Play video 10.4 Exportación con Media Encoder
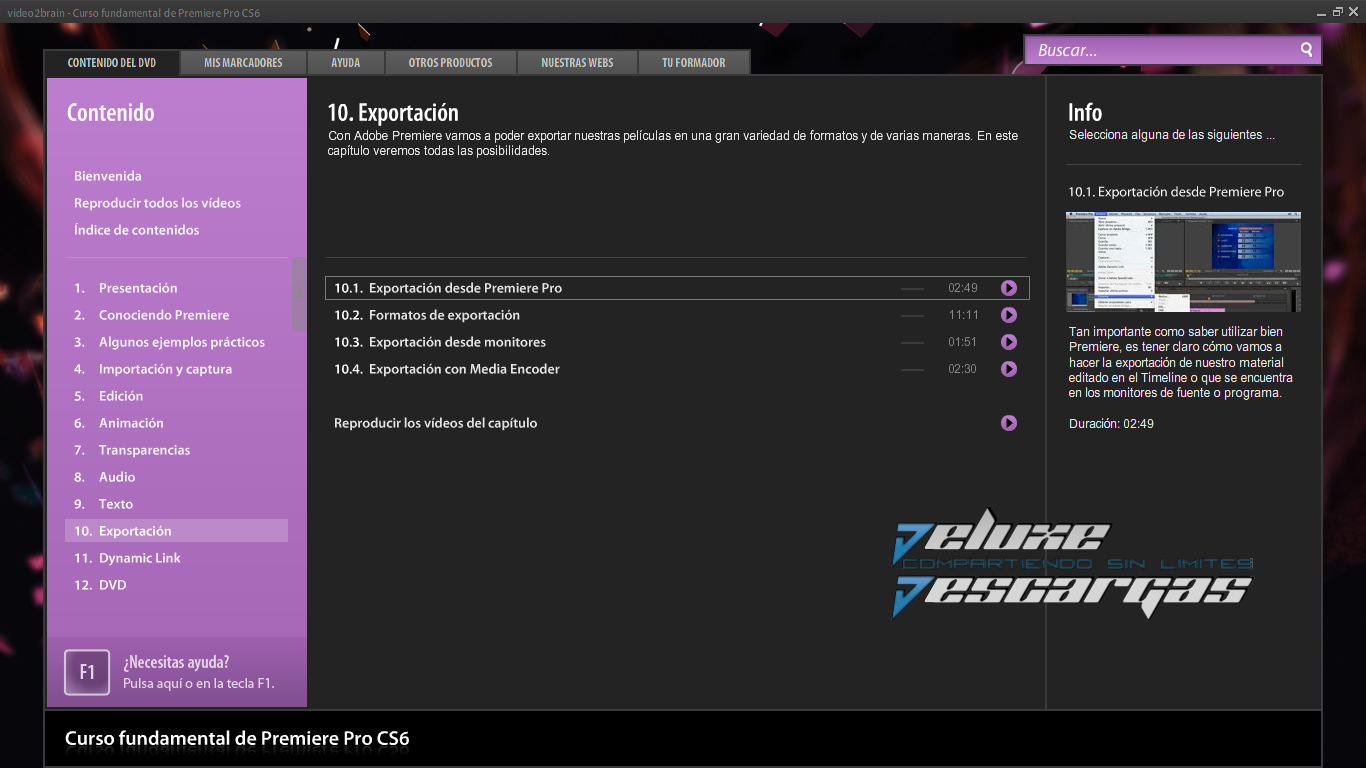 pos(1009,369)
